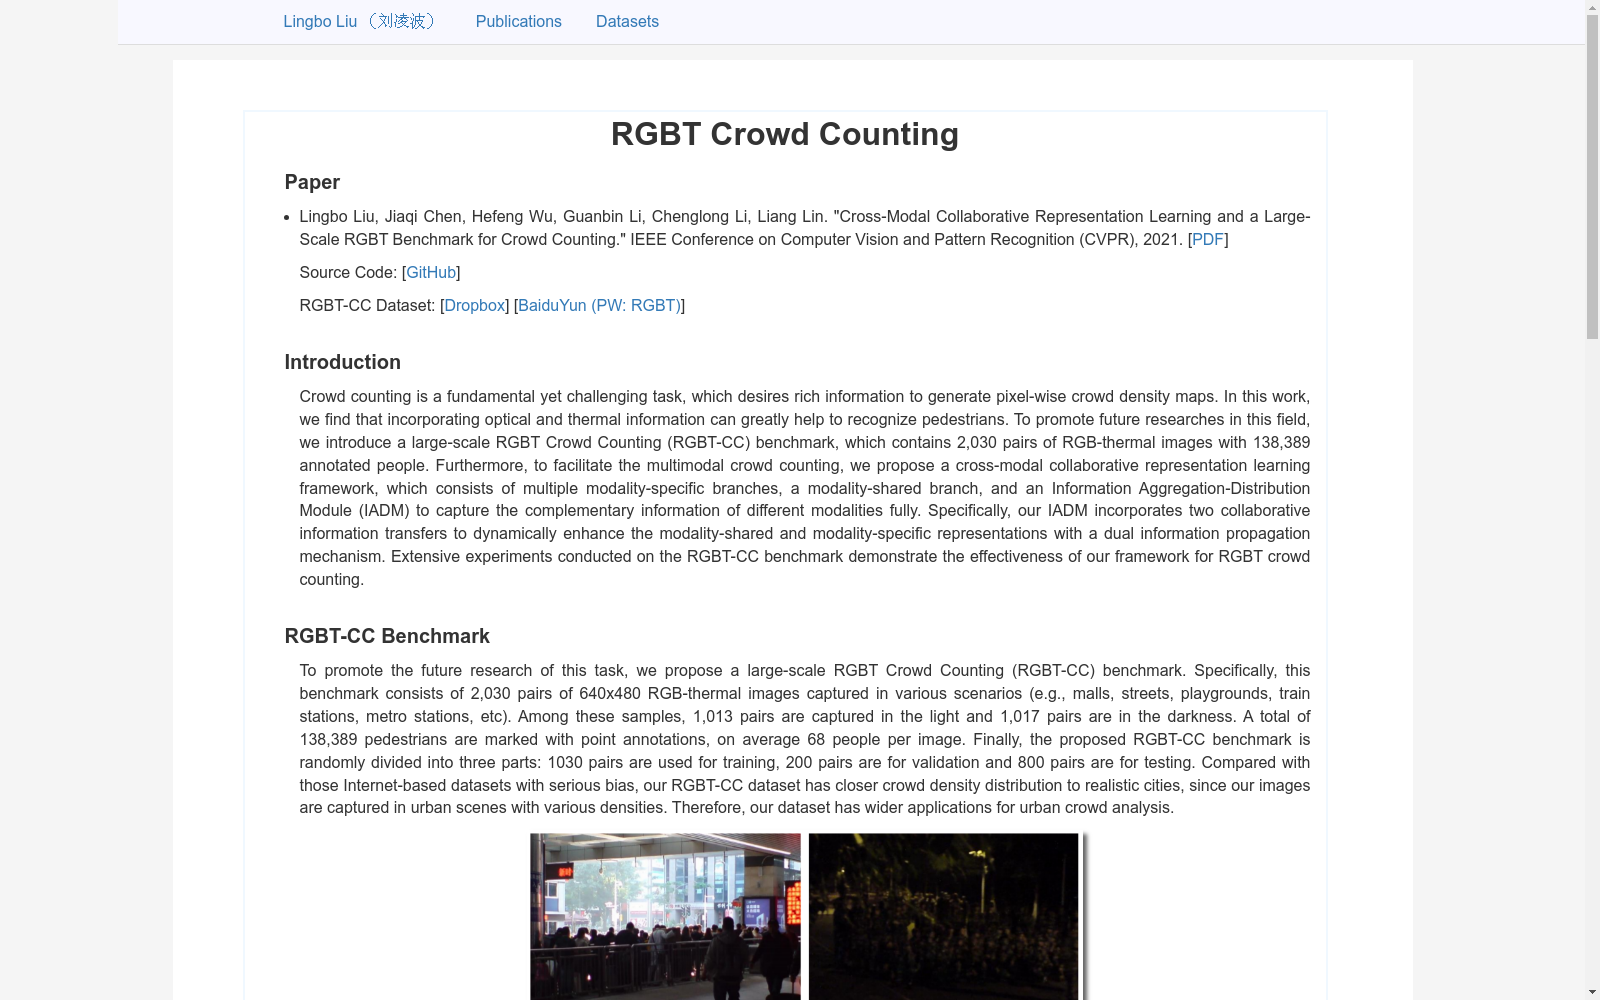1600x1000 pixels.
Task: Click the Introduction section heading
Action: (x=342, y=362)
